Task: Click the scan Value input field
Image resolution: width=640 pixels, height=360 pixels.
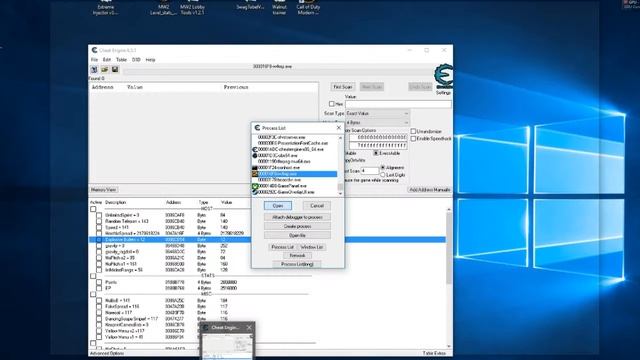Action: click(398, 104)
